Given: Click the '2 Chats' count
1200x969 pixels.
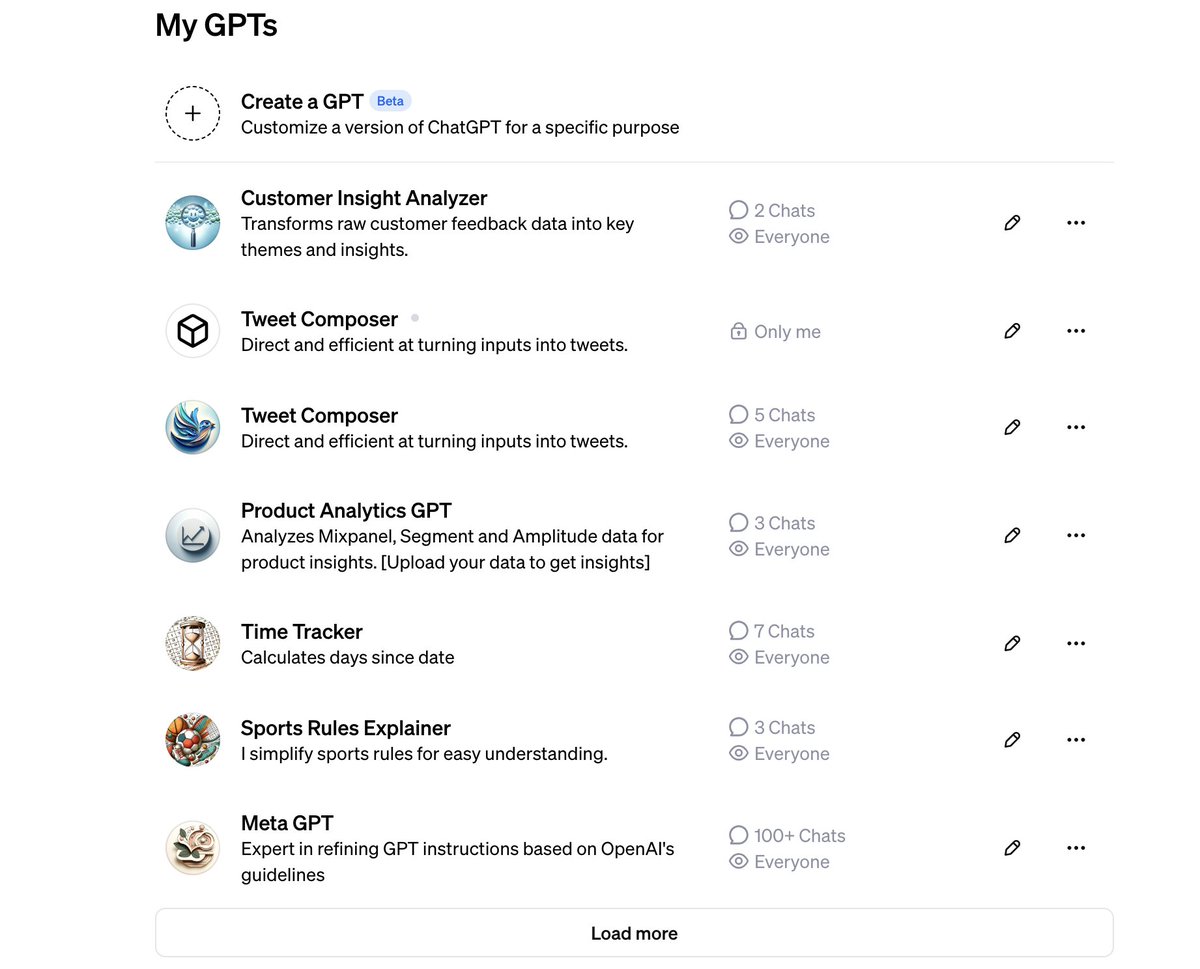Looking at the screenshot, I should [772, 210].
